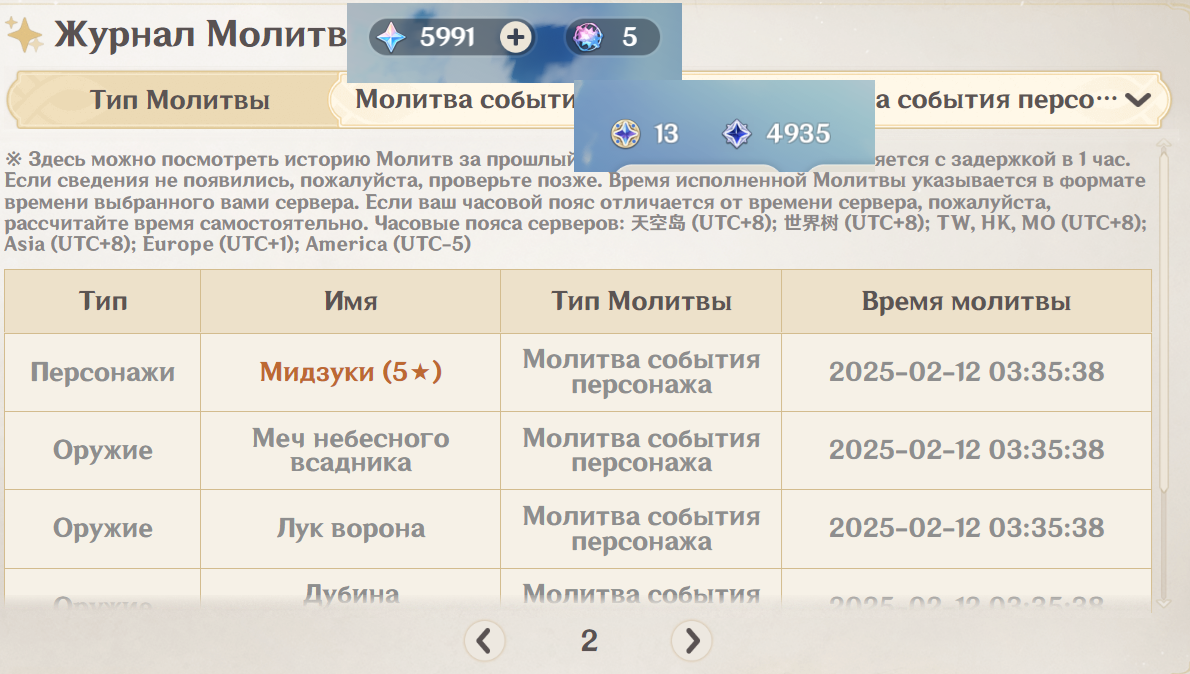Click the Меч небесного всадника cell
Image resolution: width=1190 pixels, height=674 pixels.
click(x=351, y=450)
